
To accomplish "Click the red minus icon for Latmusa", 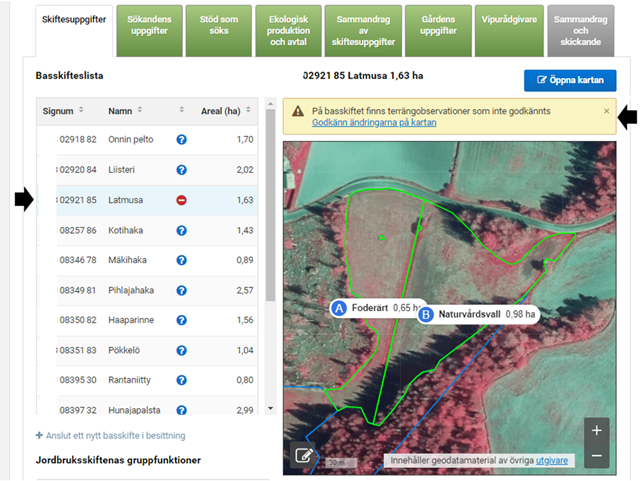I will [x=182, y=200].
